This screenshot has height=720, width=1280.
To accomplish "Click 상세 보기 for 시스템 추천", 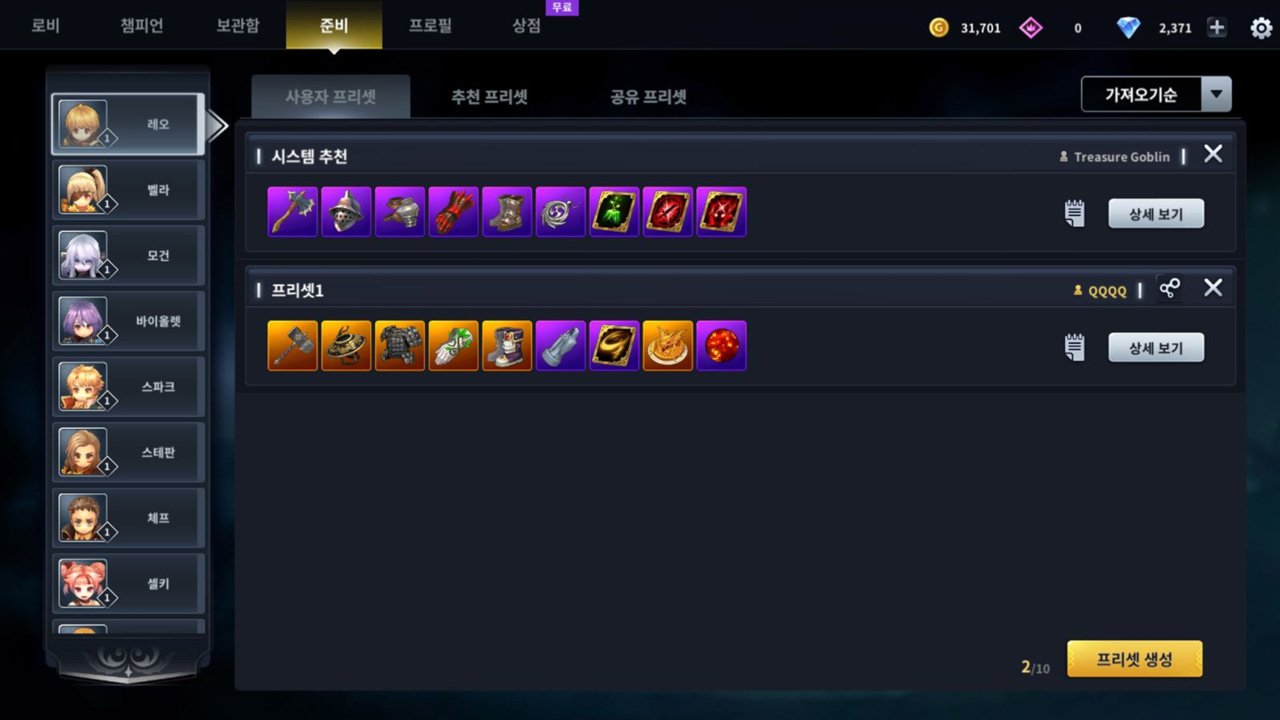I will (1156, 213).
